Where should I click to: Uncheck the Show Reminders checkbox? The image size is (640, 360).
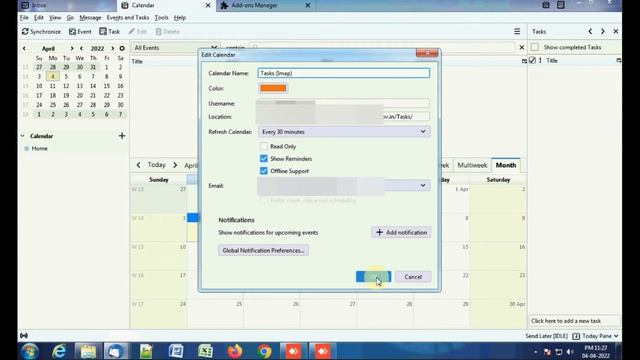click(264, 158)
